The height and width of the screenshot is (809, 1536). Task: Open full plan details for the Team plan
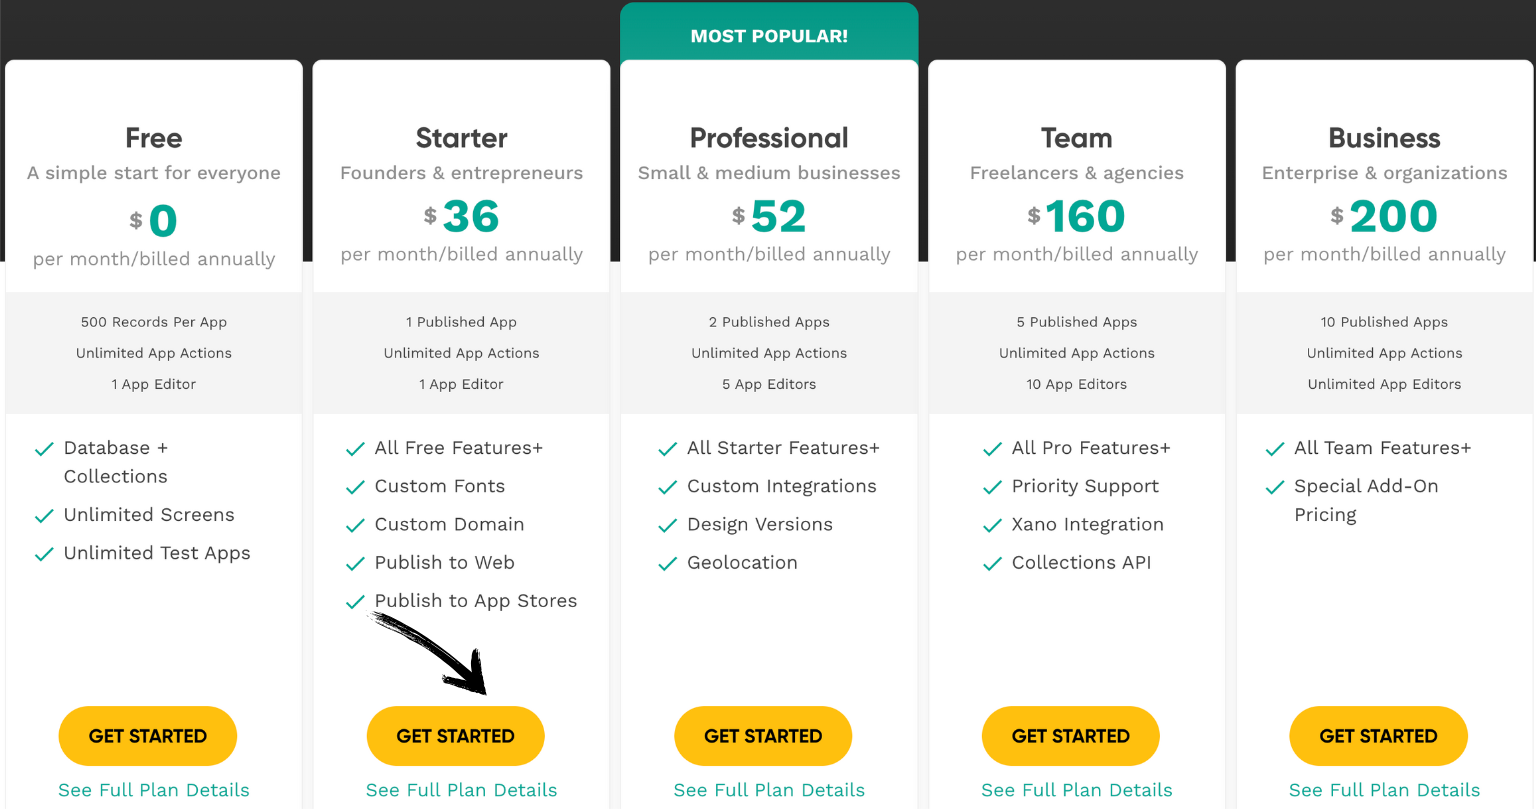[1076, 790]
